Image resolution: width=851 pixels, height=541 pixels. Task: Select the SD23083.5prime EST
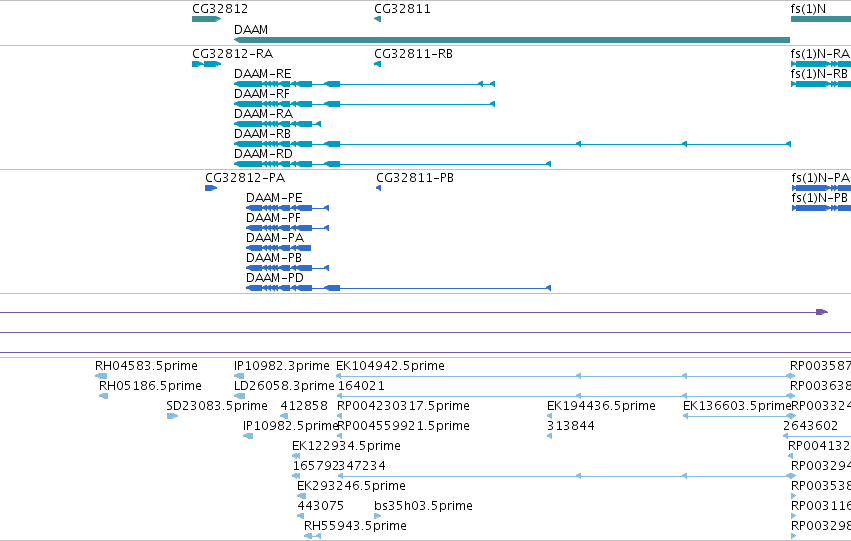click(x=217, y=406)
